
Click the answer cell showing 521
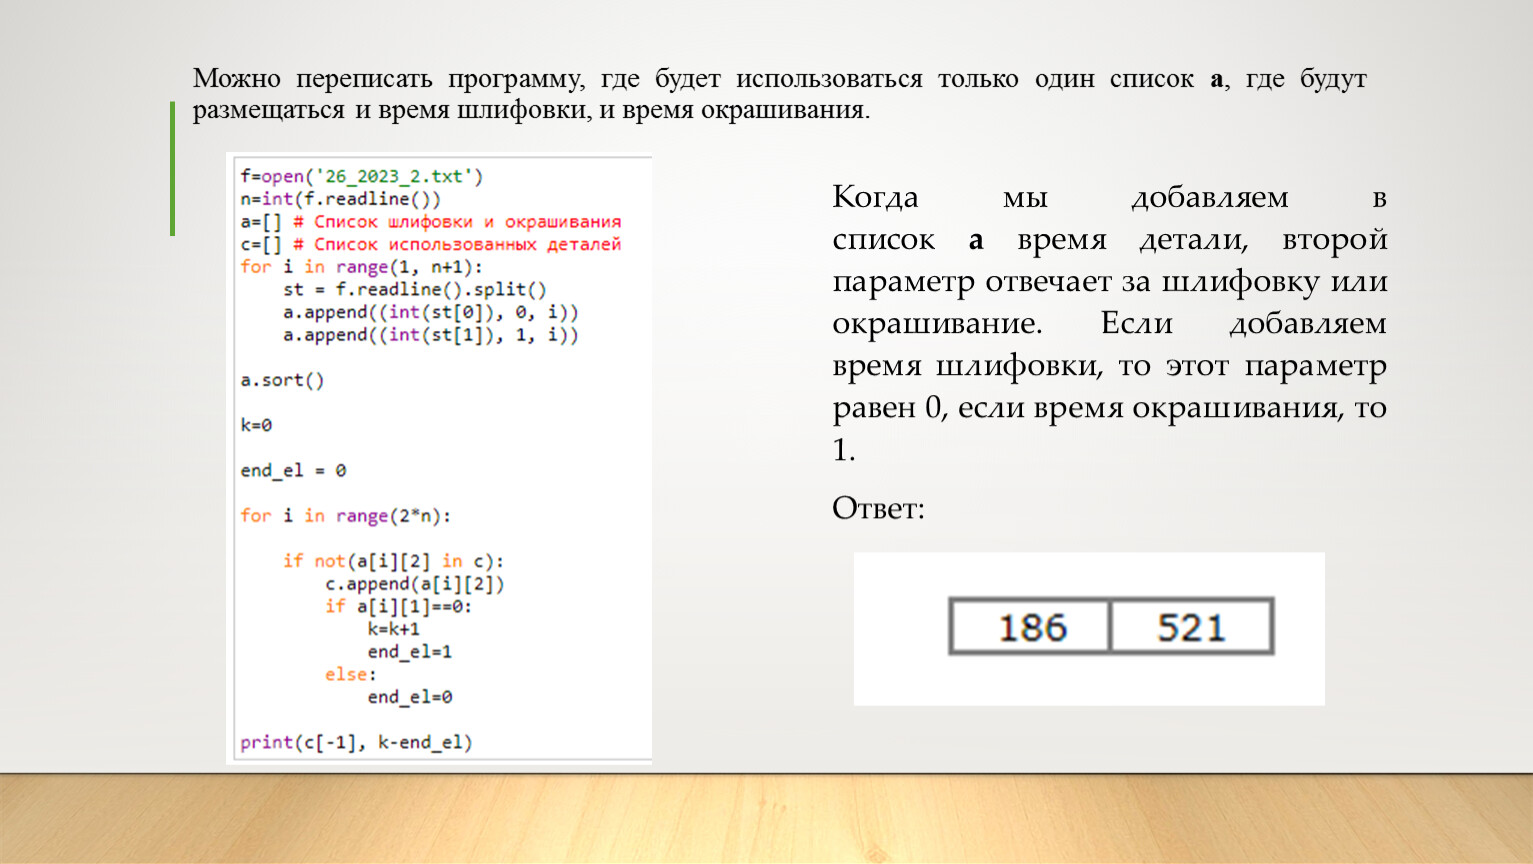[x=1191, y=627]
